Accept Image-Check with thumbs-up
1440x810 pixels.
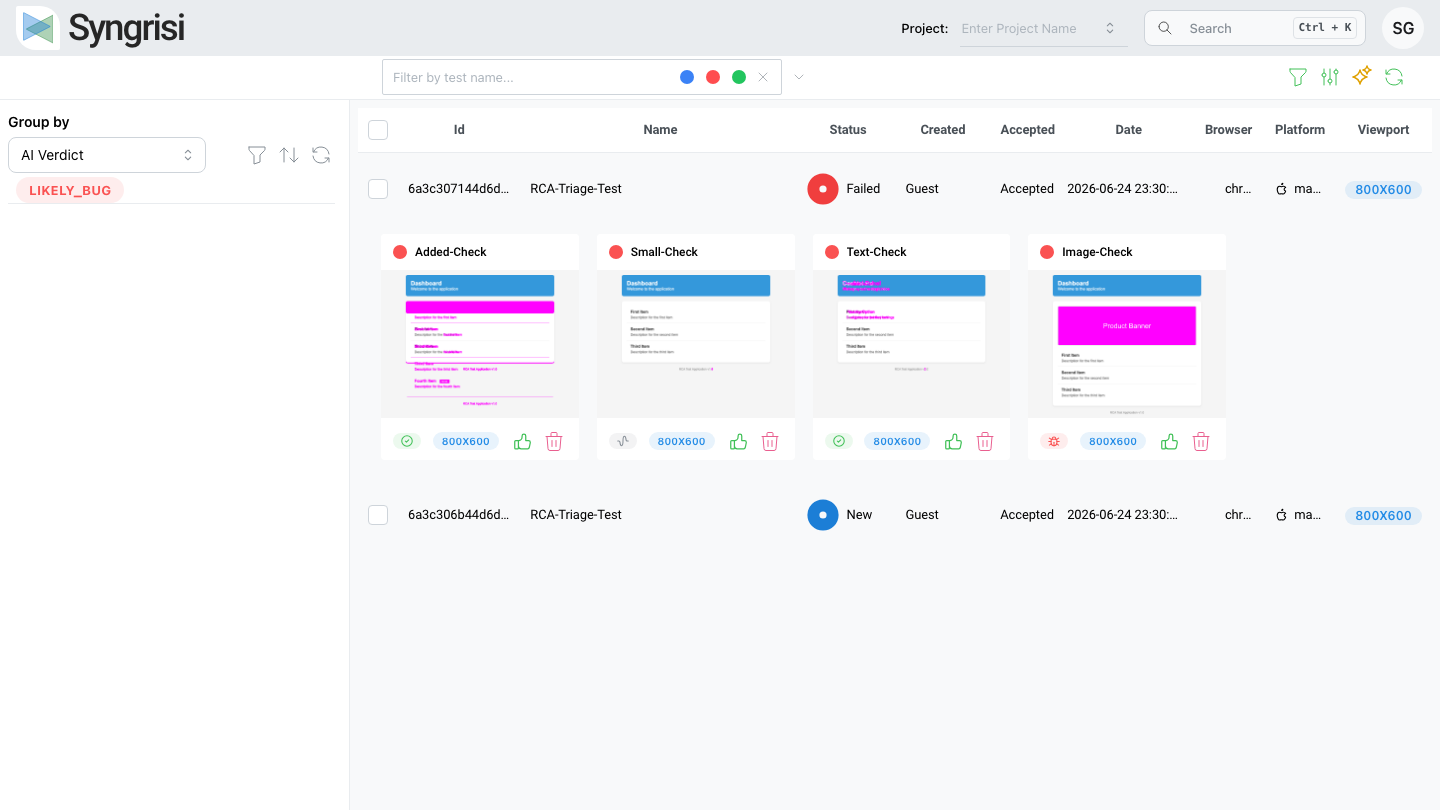coord(1169,441)
